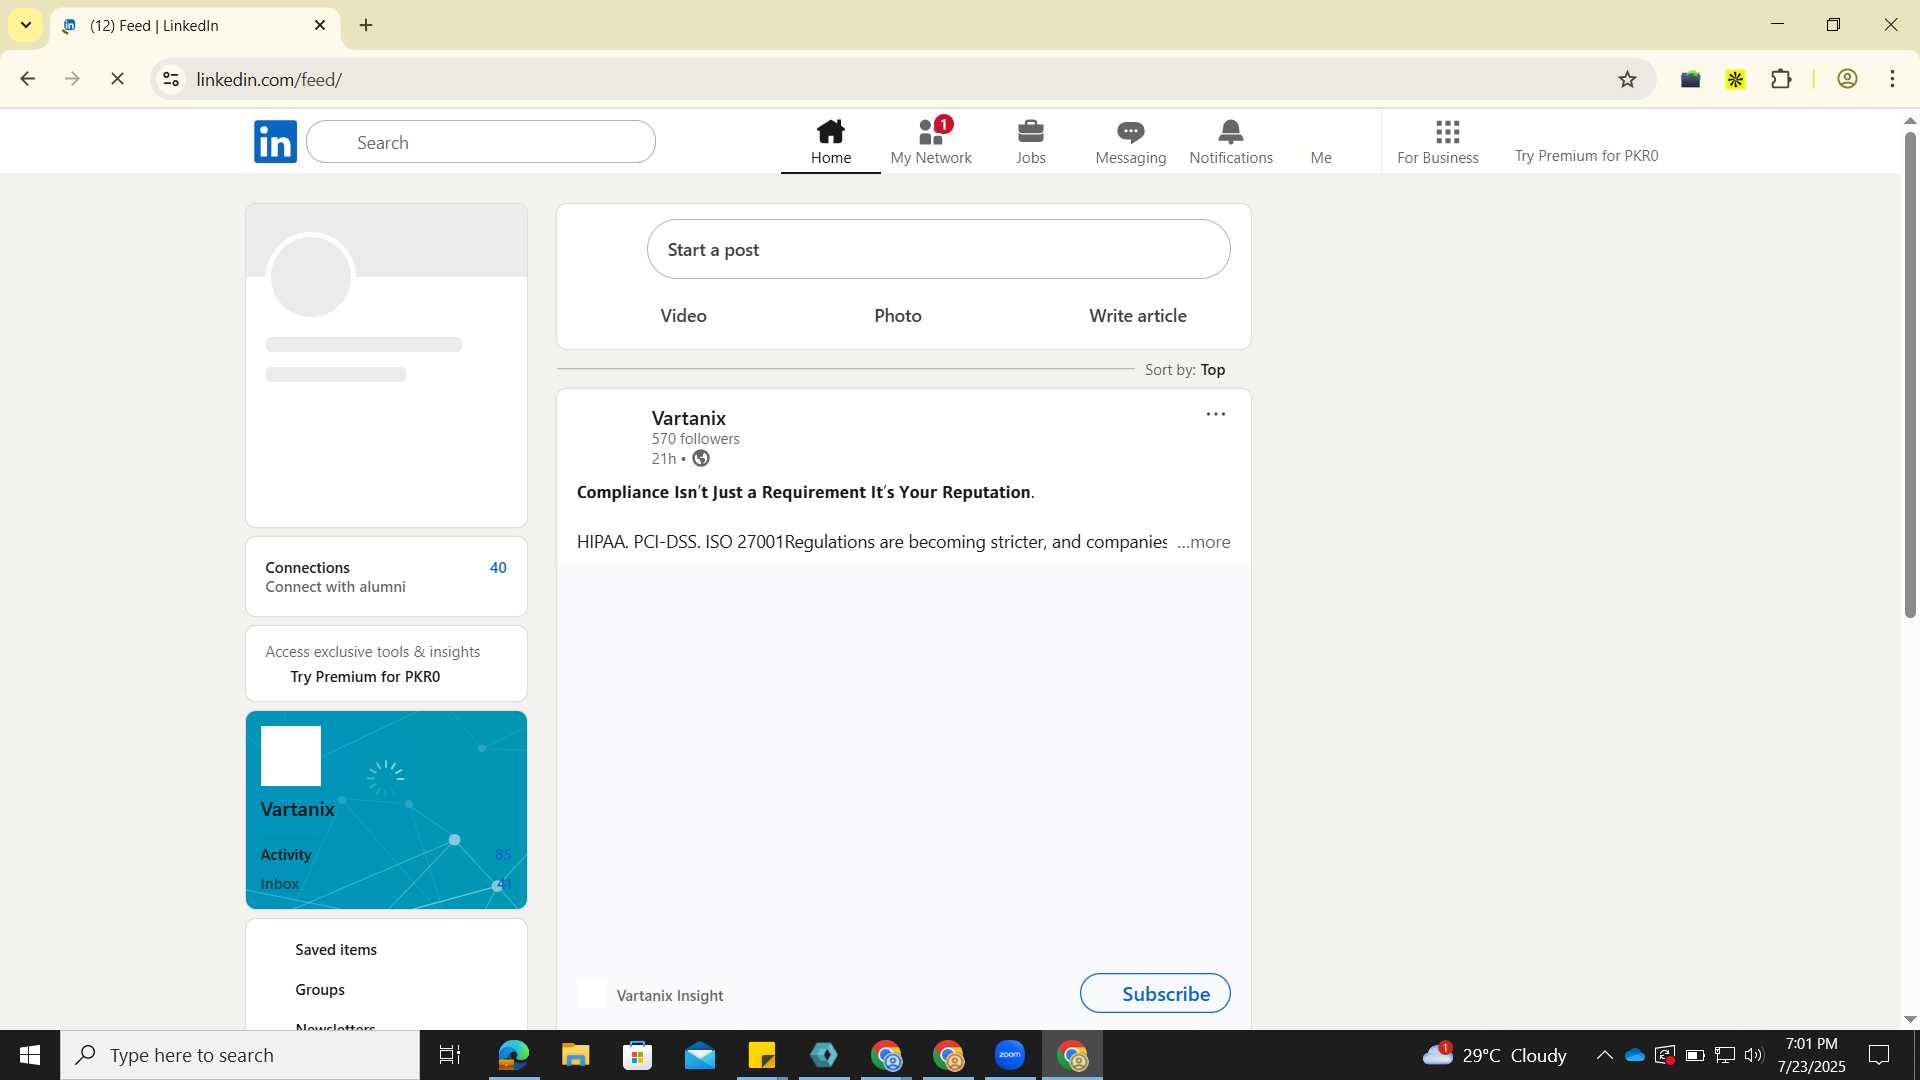This screenshot has height=1080, width=1920.
Task: Open Vartanix post author name
Action: [x=688, y=418]
